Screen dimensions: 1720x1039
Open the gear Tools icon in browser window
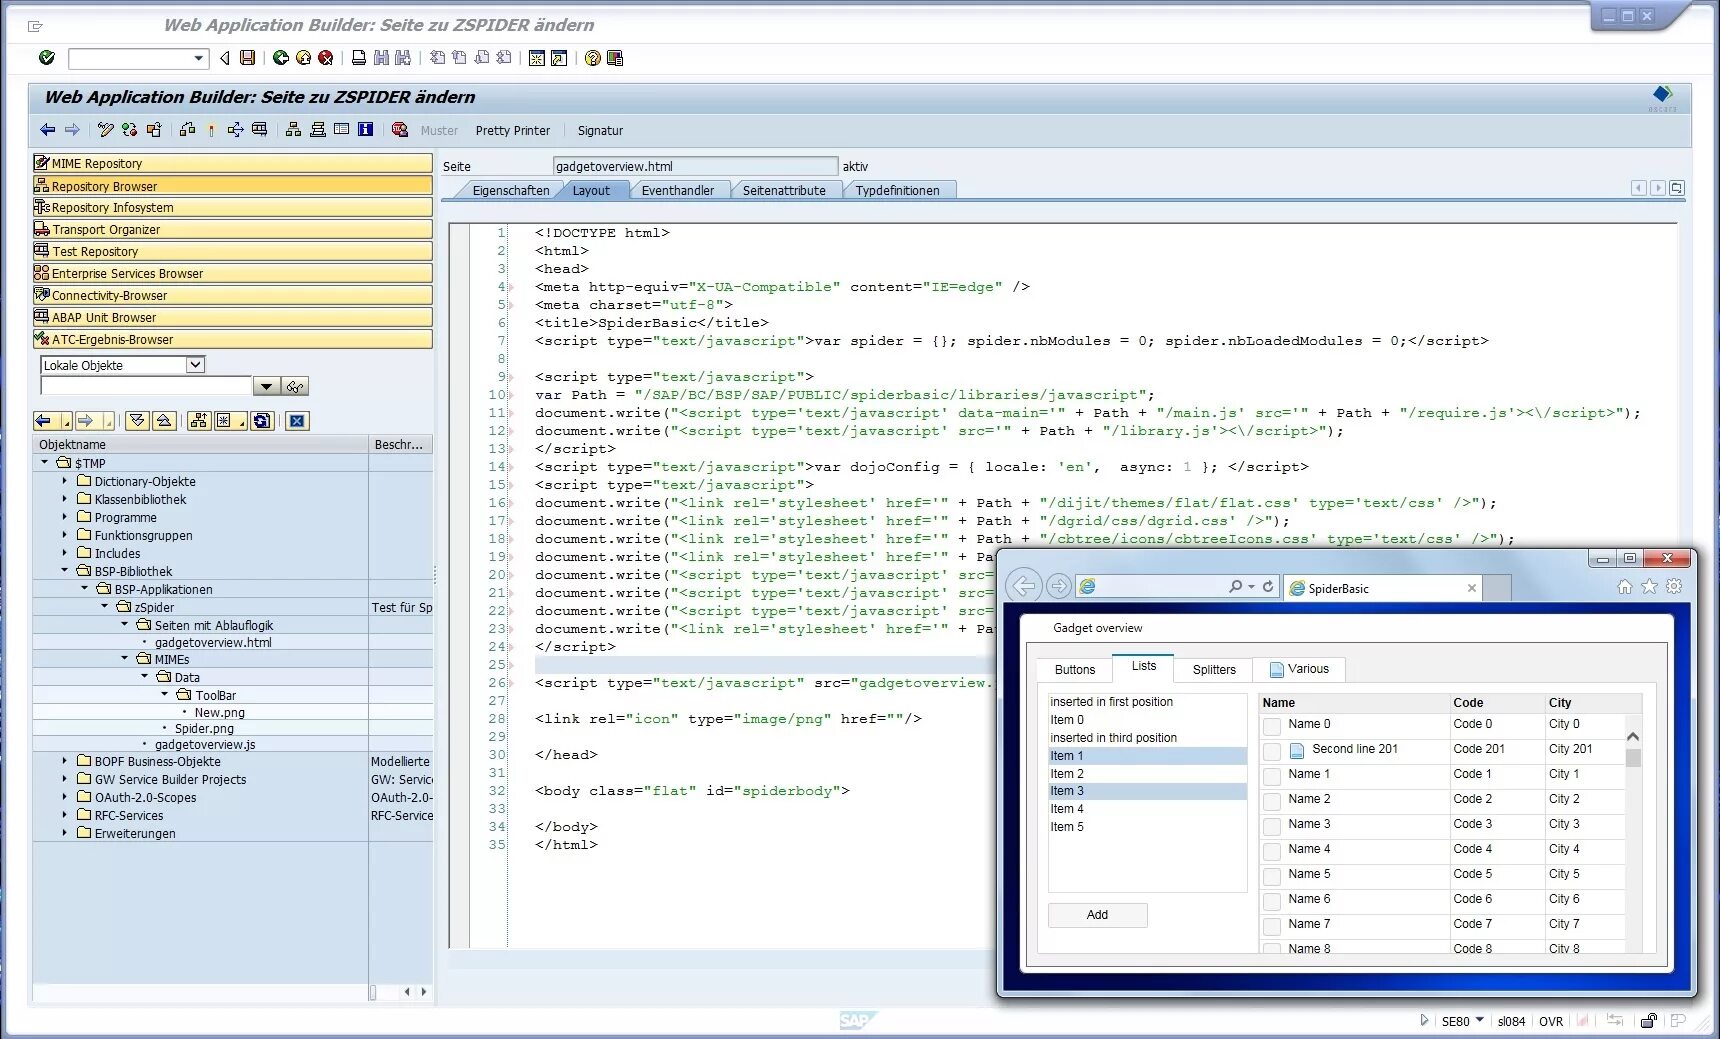[1675, 587]
